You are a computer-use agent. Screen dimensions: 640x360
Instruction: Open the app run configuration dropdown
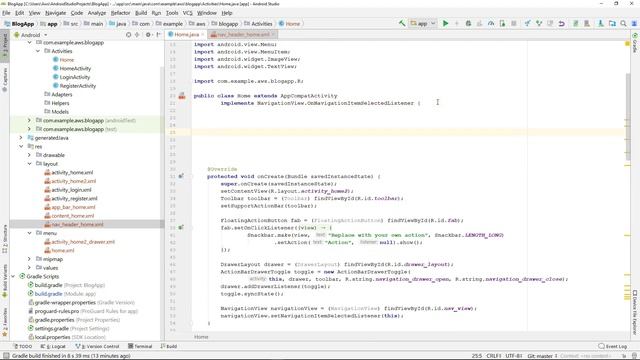tap(423, 24)
